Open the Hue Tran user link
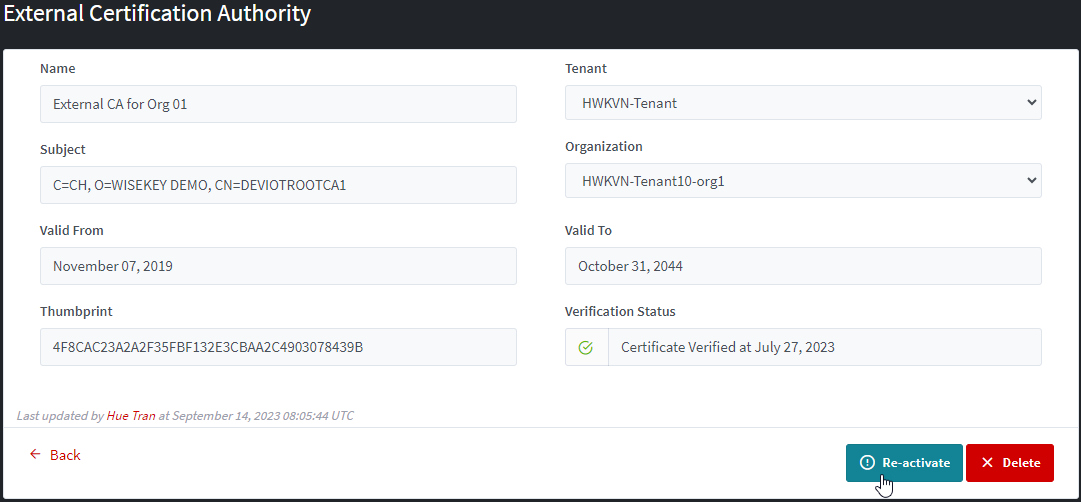Viewport: 1081px width, 502px height. (x=131, y=415)
